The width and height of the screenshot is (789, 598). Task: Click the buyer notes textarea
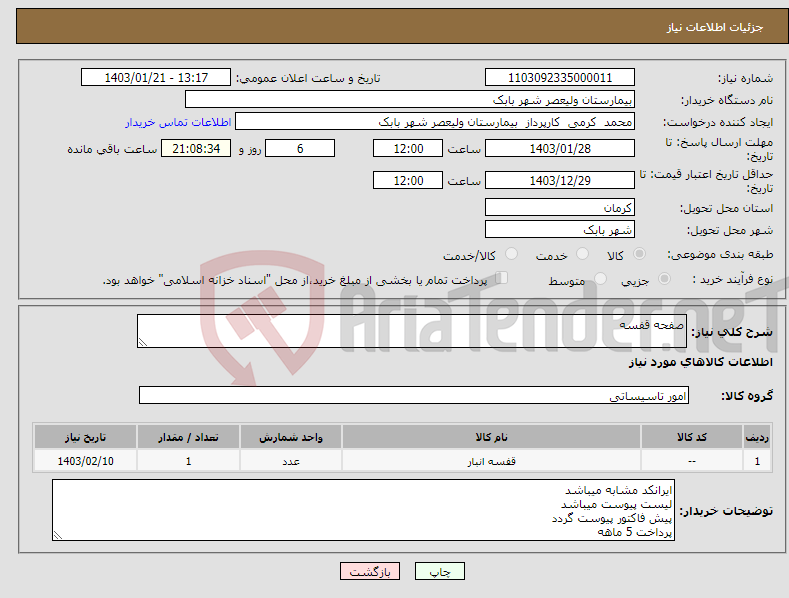(363, 510)
